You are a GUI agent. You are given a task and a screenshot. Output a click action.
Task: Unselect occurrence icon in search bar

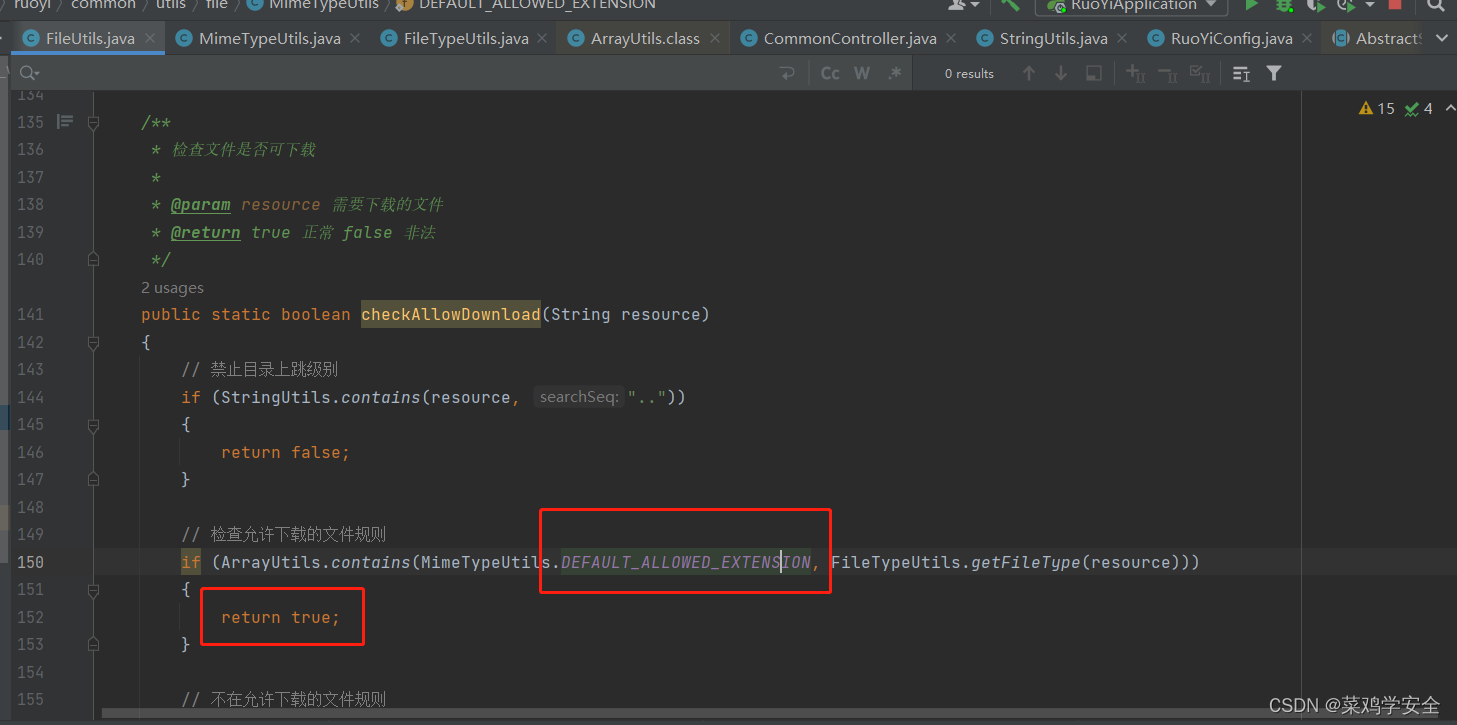point(1167,73)
